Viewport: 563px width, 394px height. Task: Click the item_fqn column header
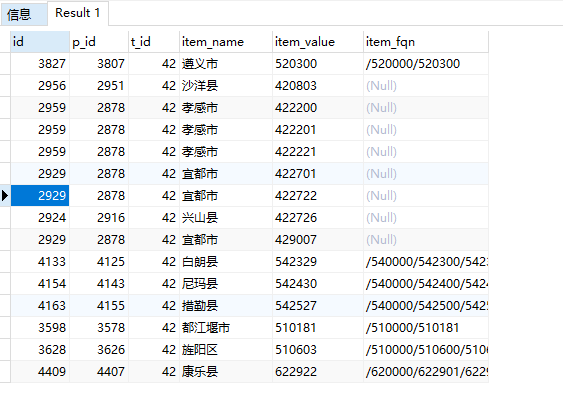426,42
